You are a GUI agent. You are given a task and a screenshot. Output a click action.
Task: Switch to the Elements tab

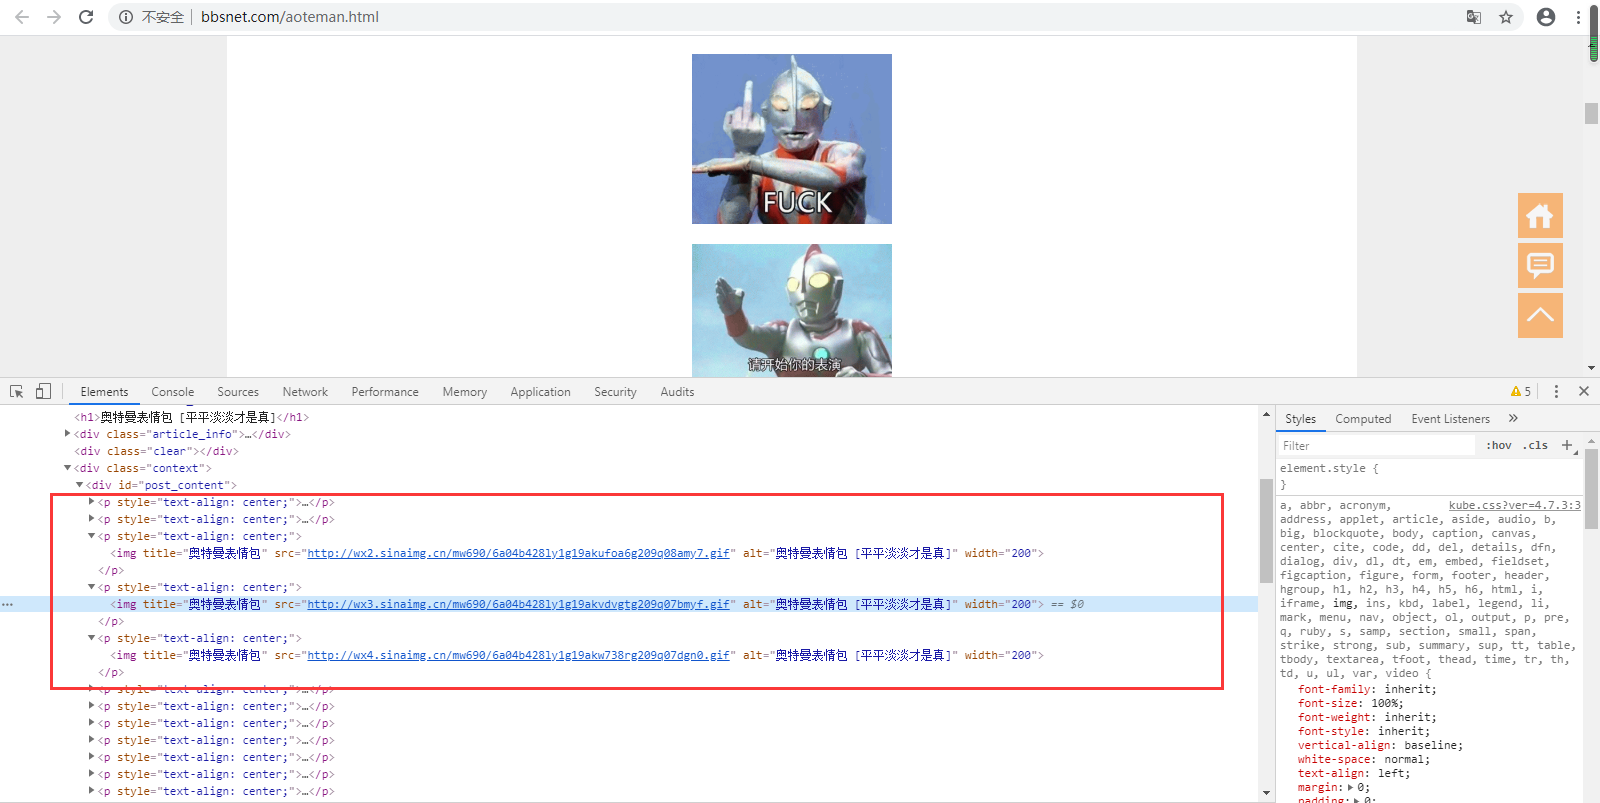pos(104,392)
